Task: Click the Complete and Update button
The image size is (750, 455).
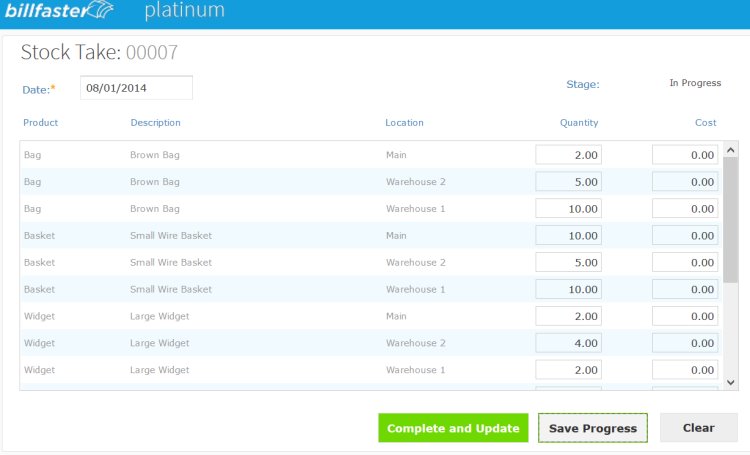Action: [x=452, y=428]
